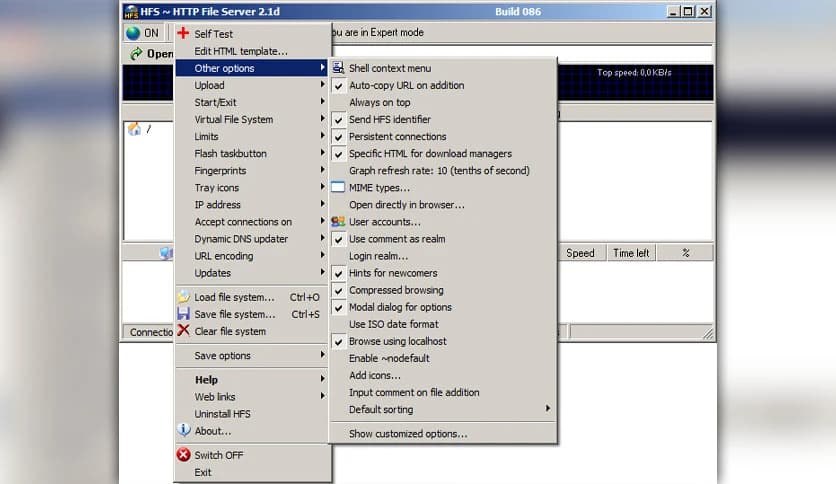Click the Shell context menu icon
The width and height of the screenshot is (836, 484).
338,68
